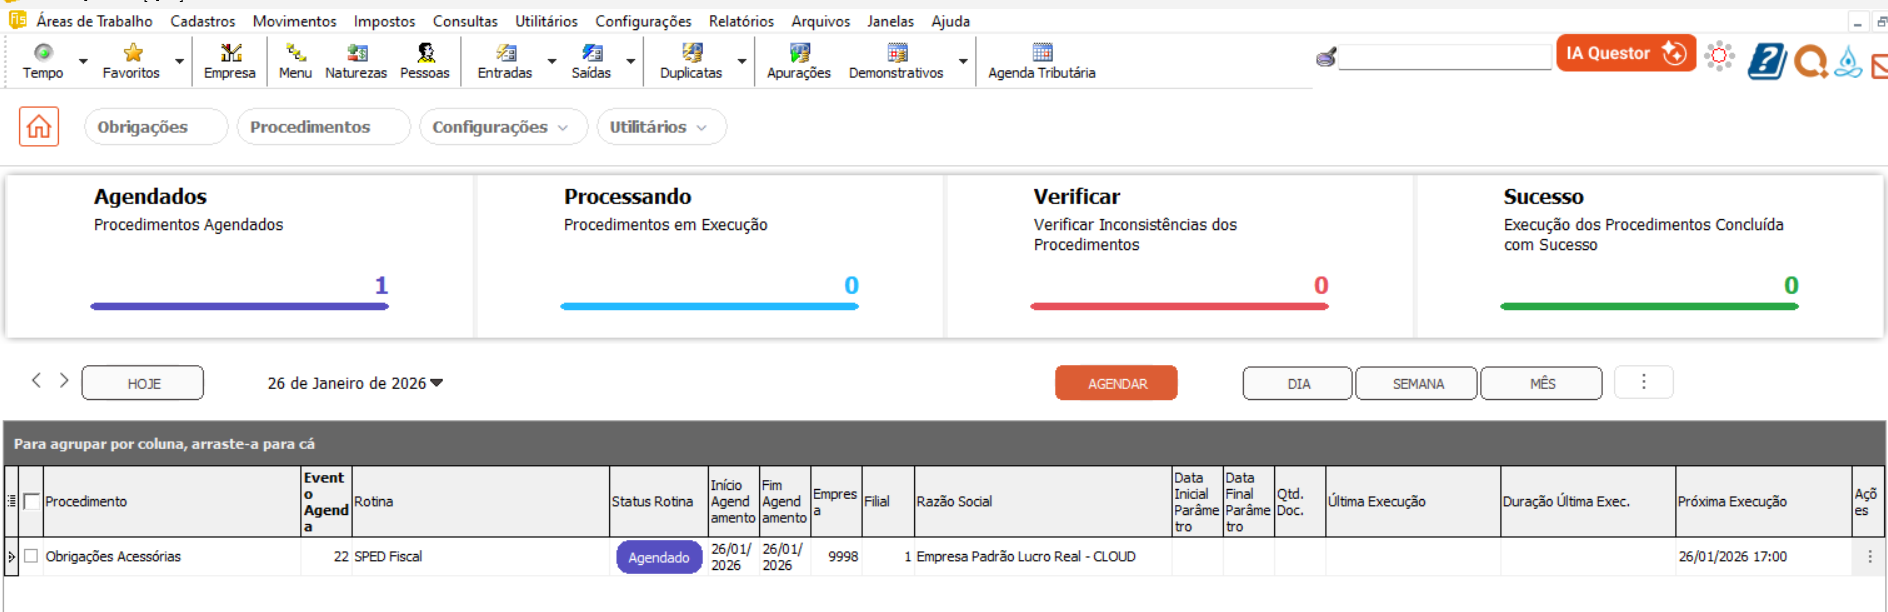Click the home icon button
The height and width of the screenshot is (612, 1888).
click(x=39, y=127)
